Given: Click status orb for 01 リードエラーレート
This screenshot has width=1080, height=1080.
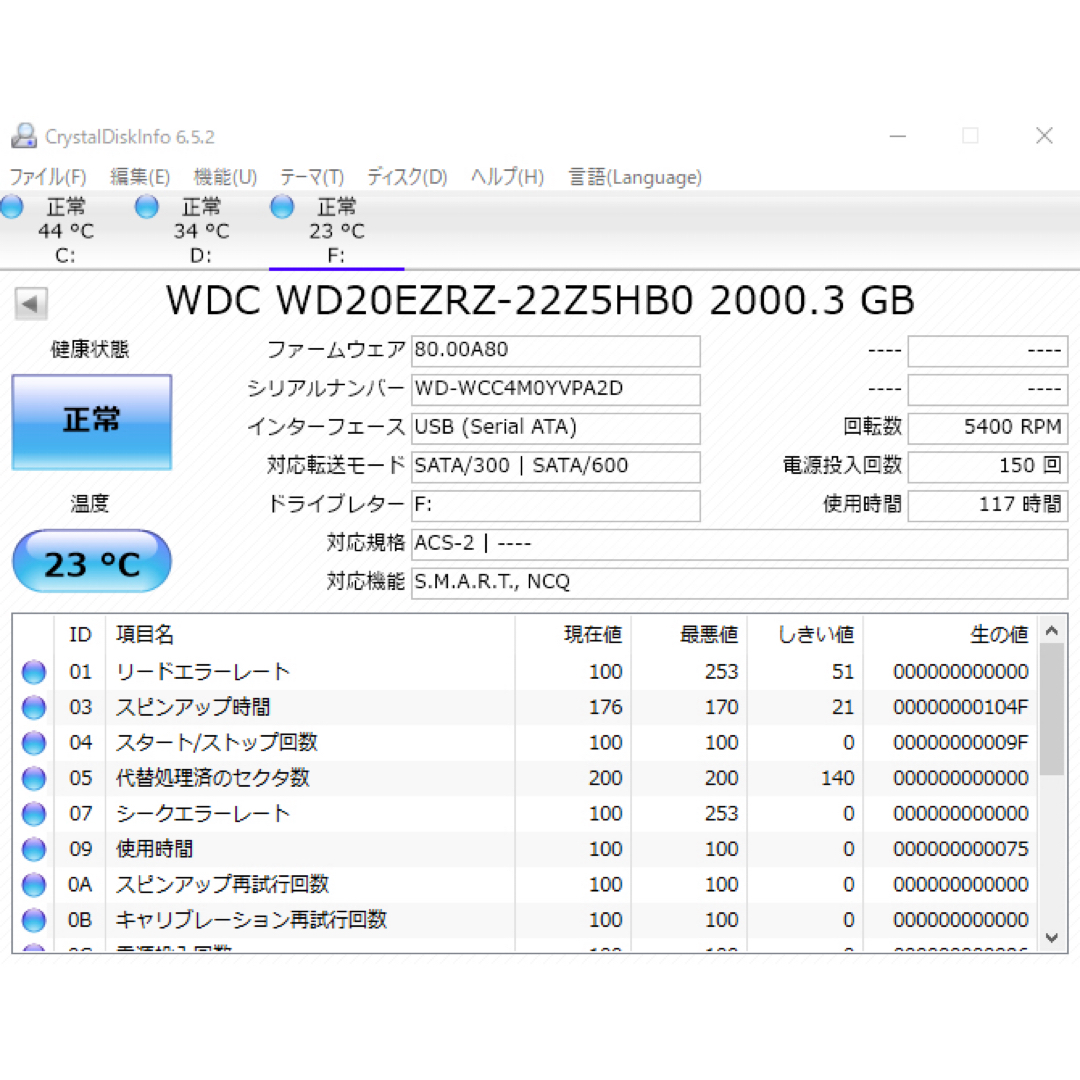Looking at the screenshot, I should point(34,672).
